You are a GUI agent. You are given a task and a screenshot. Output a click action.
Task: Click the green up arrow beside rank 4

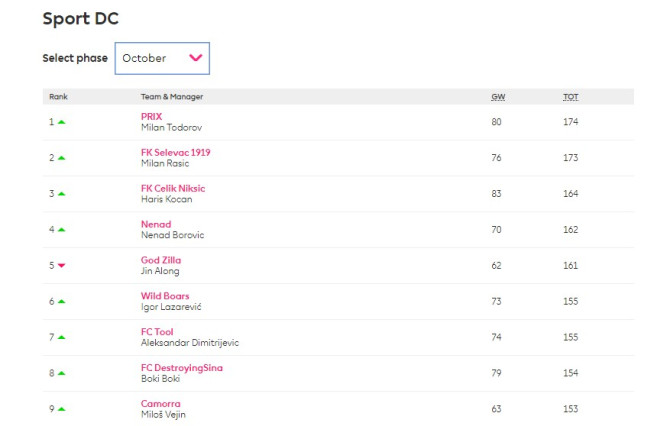[62, 230]
